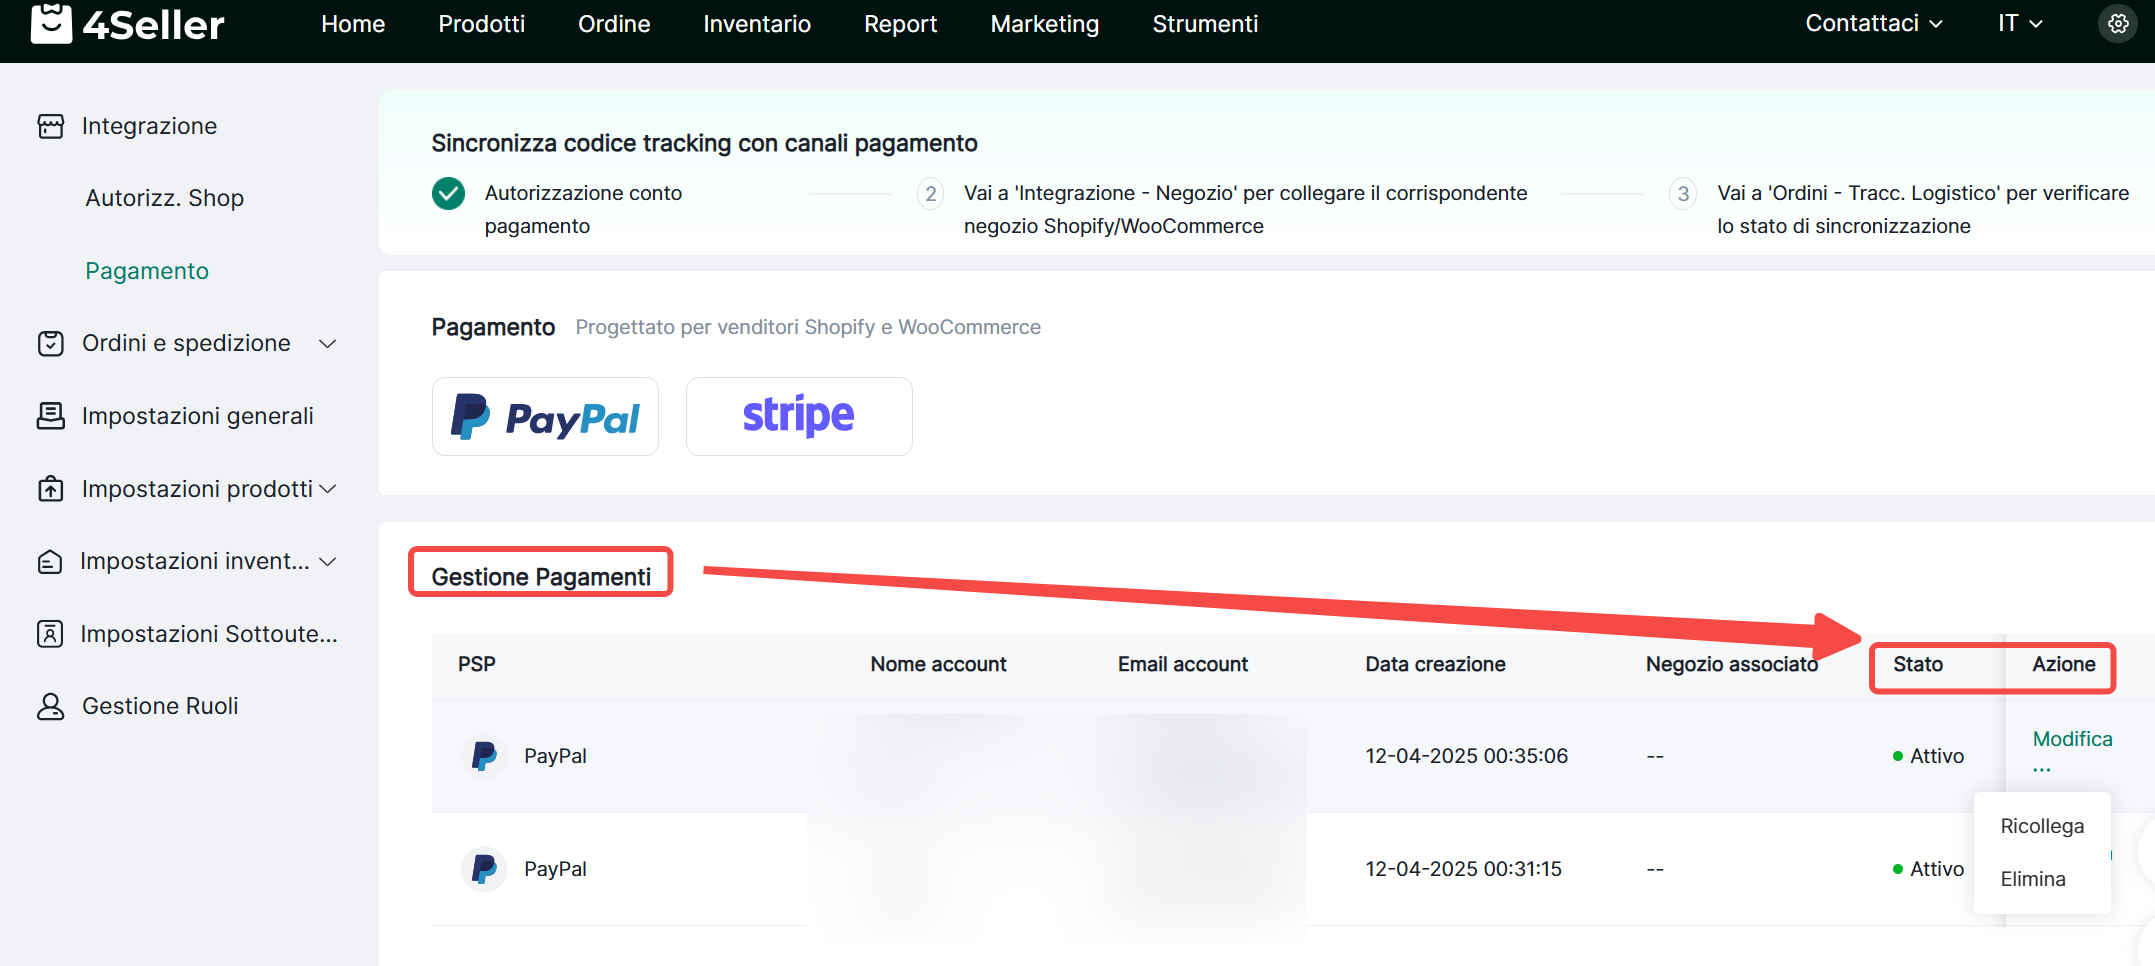Click the 4Seller logo icon
Viewport: 2155px width, 966px height.
click(x=51, y=24)
